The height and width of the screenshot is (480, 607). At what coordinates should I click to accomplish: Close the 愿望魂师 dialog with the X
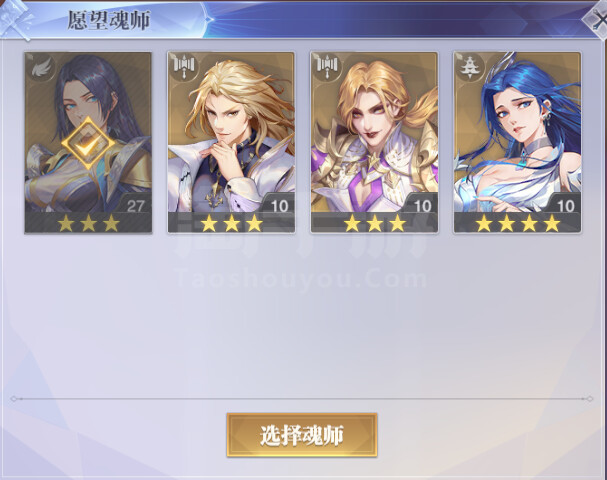598,20
